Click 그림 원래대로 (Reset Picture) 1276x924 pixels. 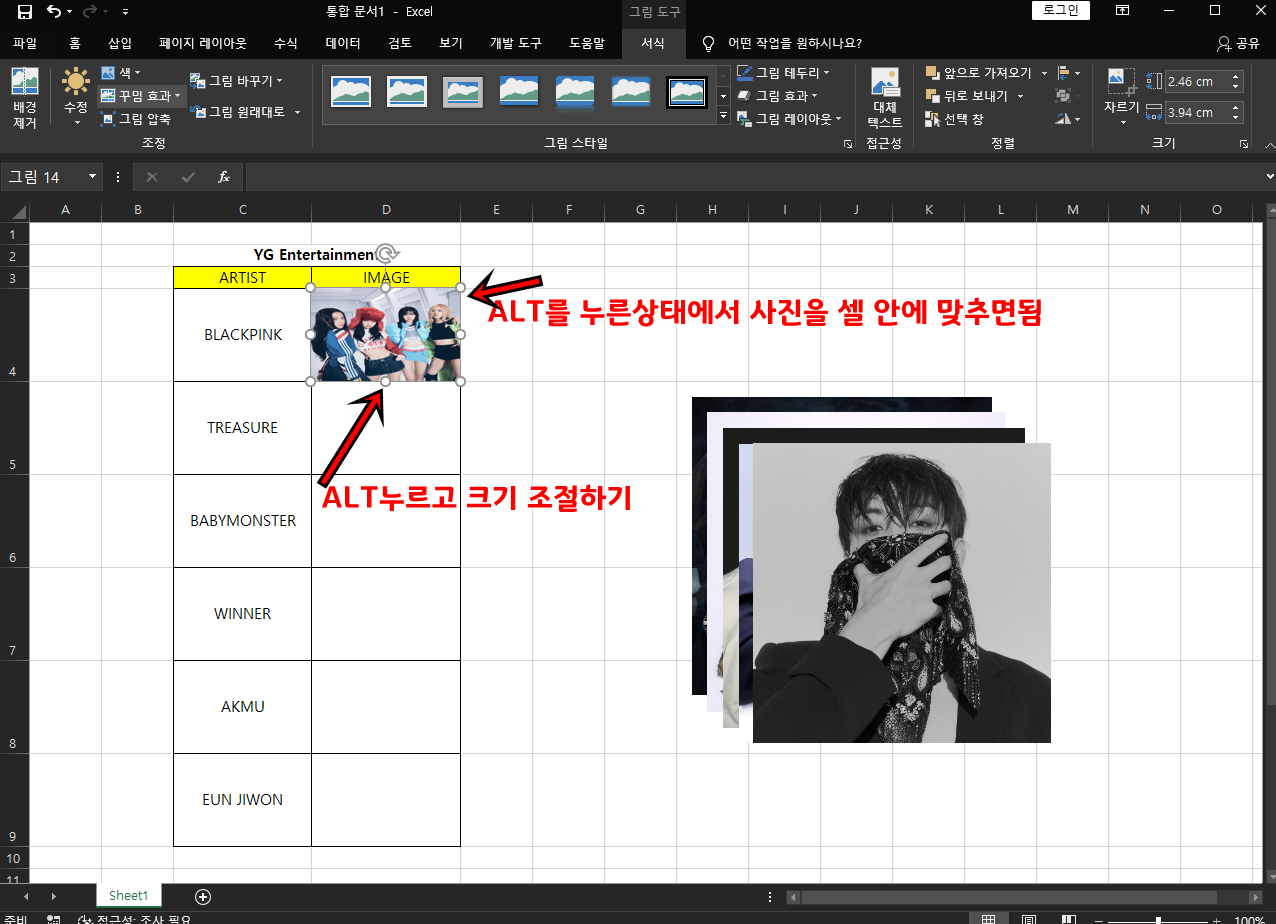click(237, 112)
